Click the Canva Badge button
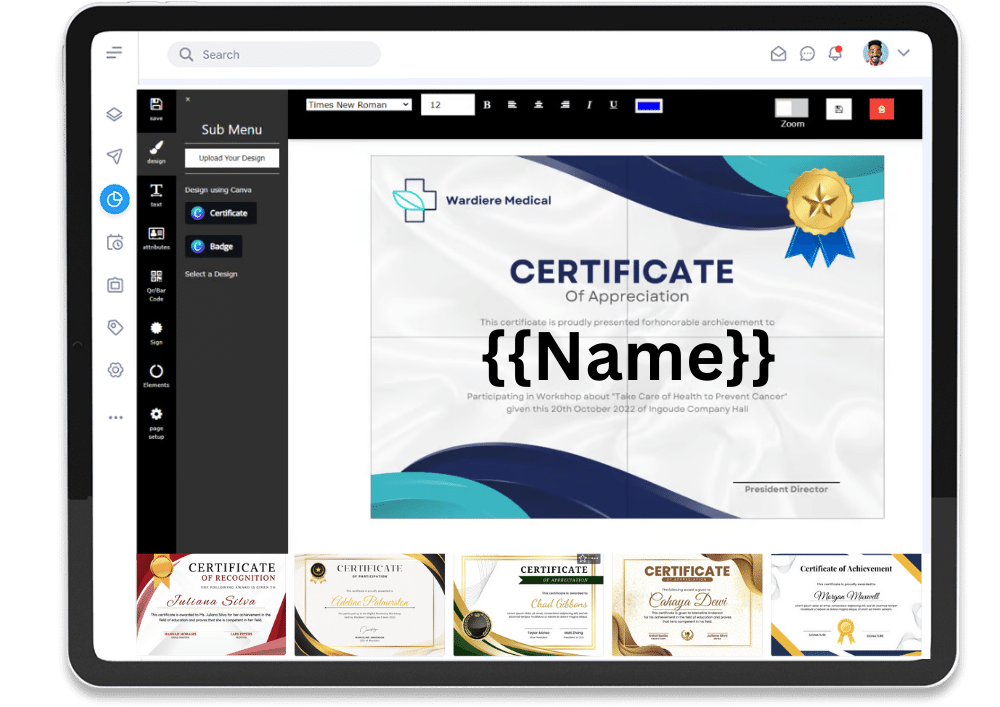 coord(214,246)
